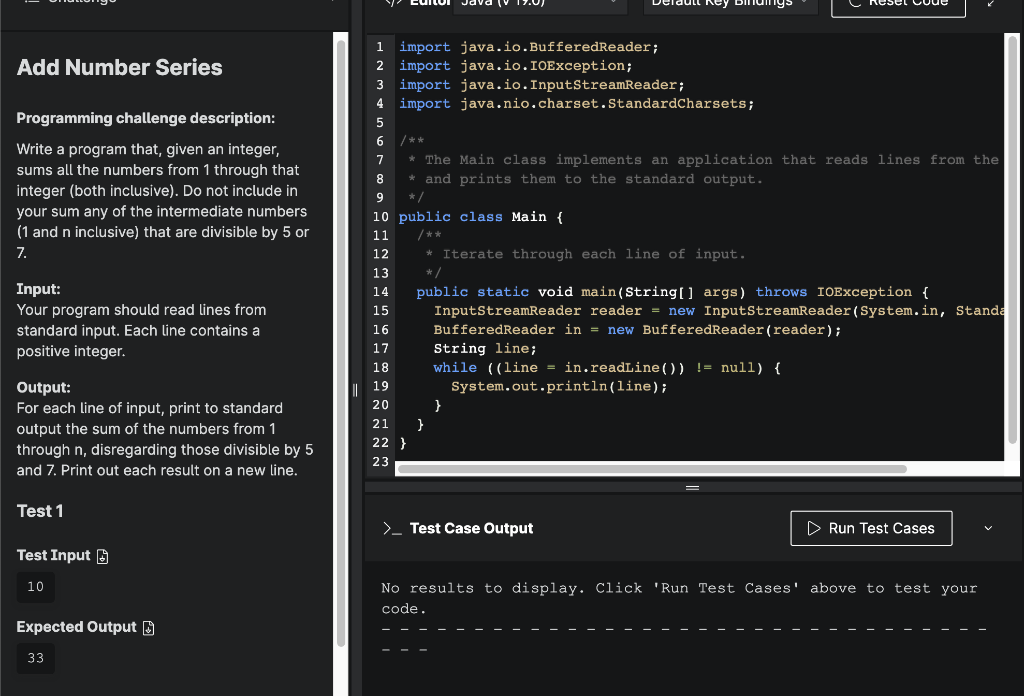Click the Add Number Series heading

pos(120,67)
